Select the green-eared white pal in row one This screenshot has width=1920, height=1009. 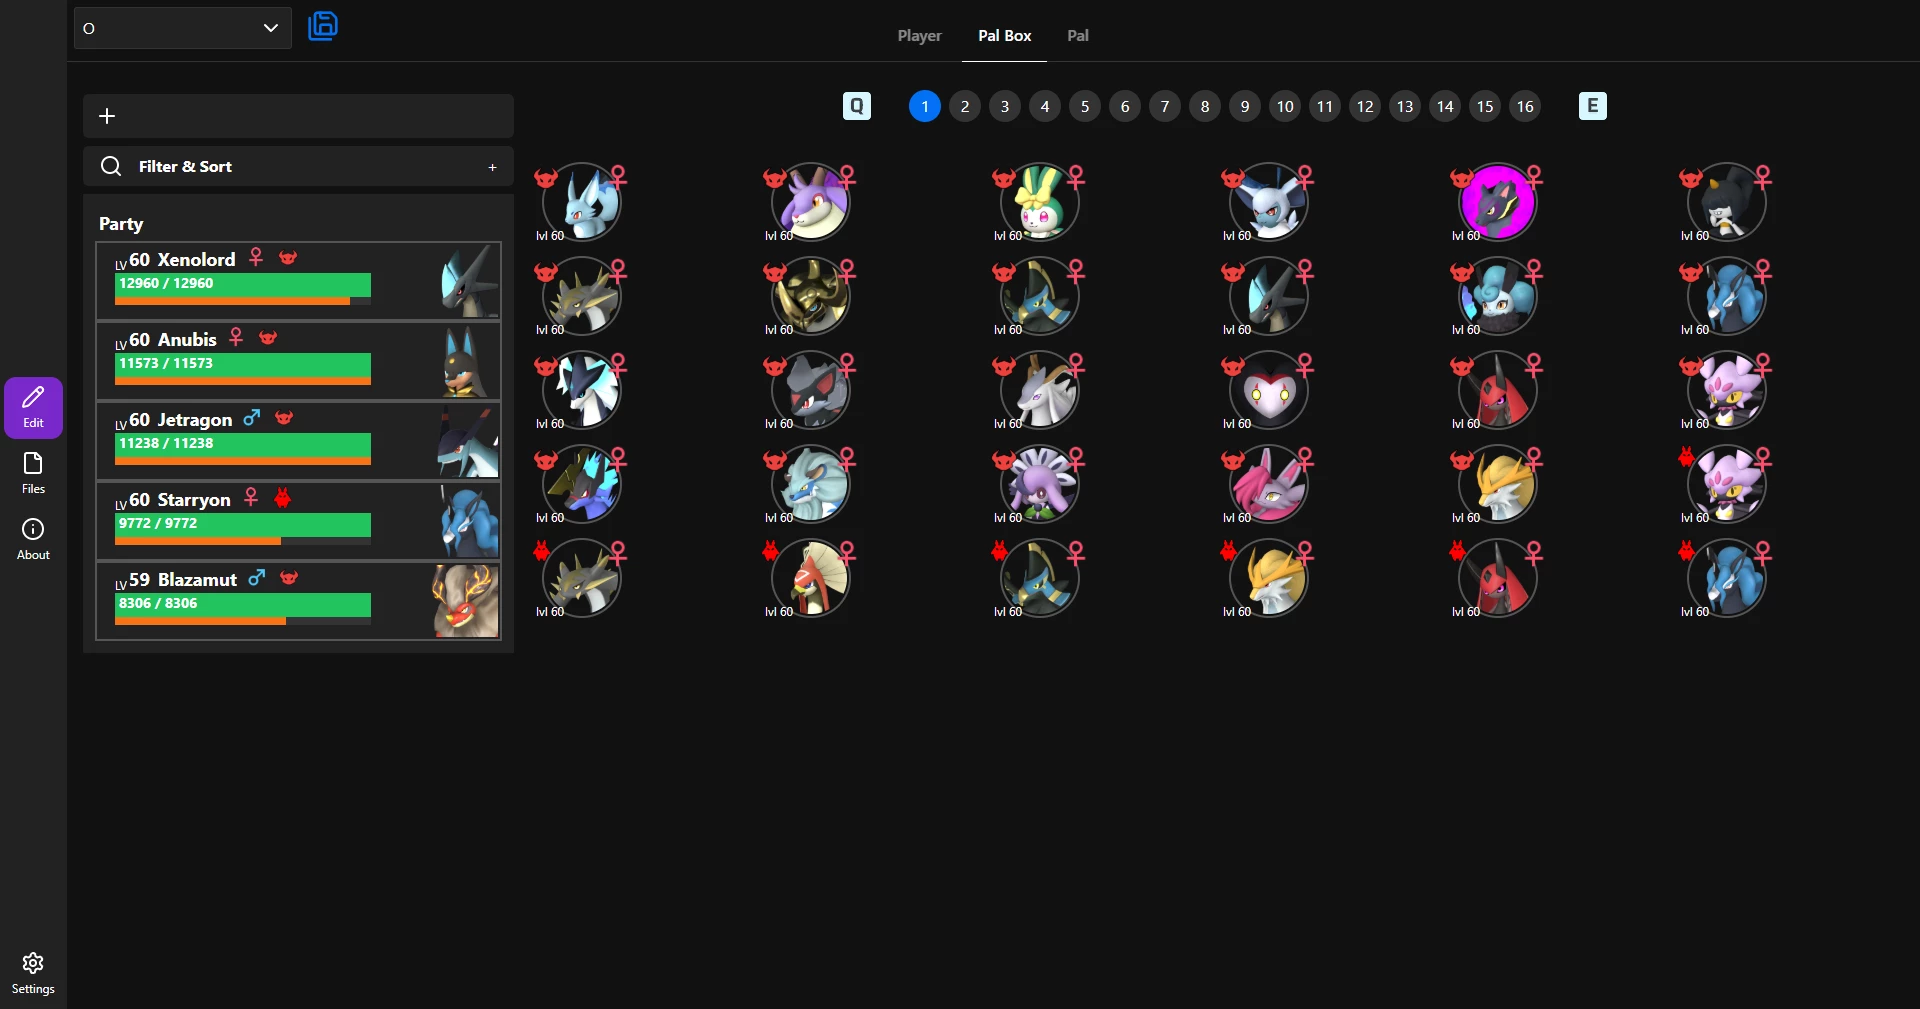pyautogui.click(x=1039, y=202)
